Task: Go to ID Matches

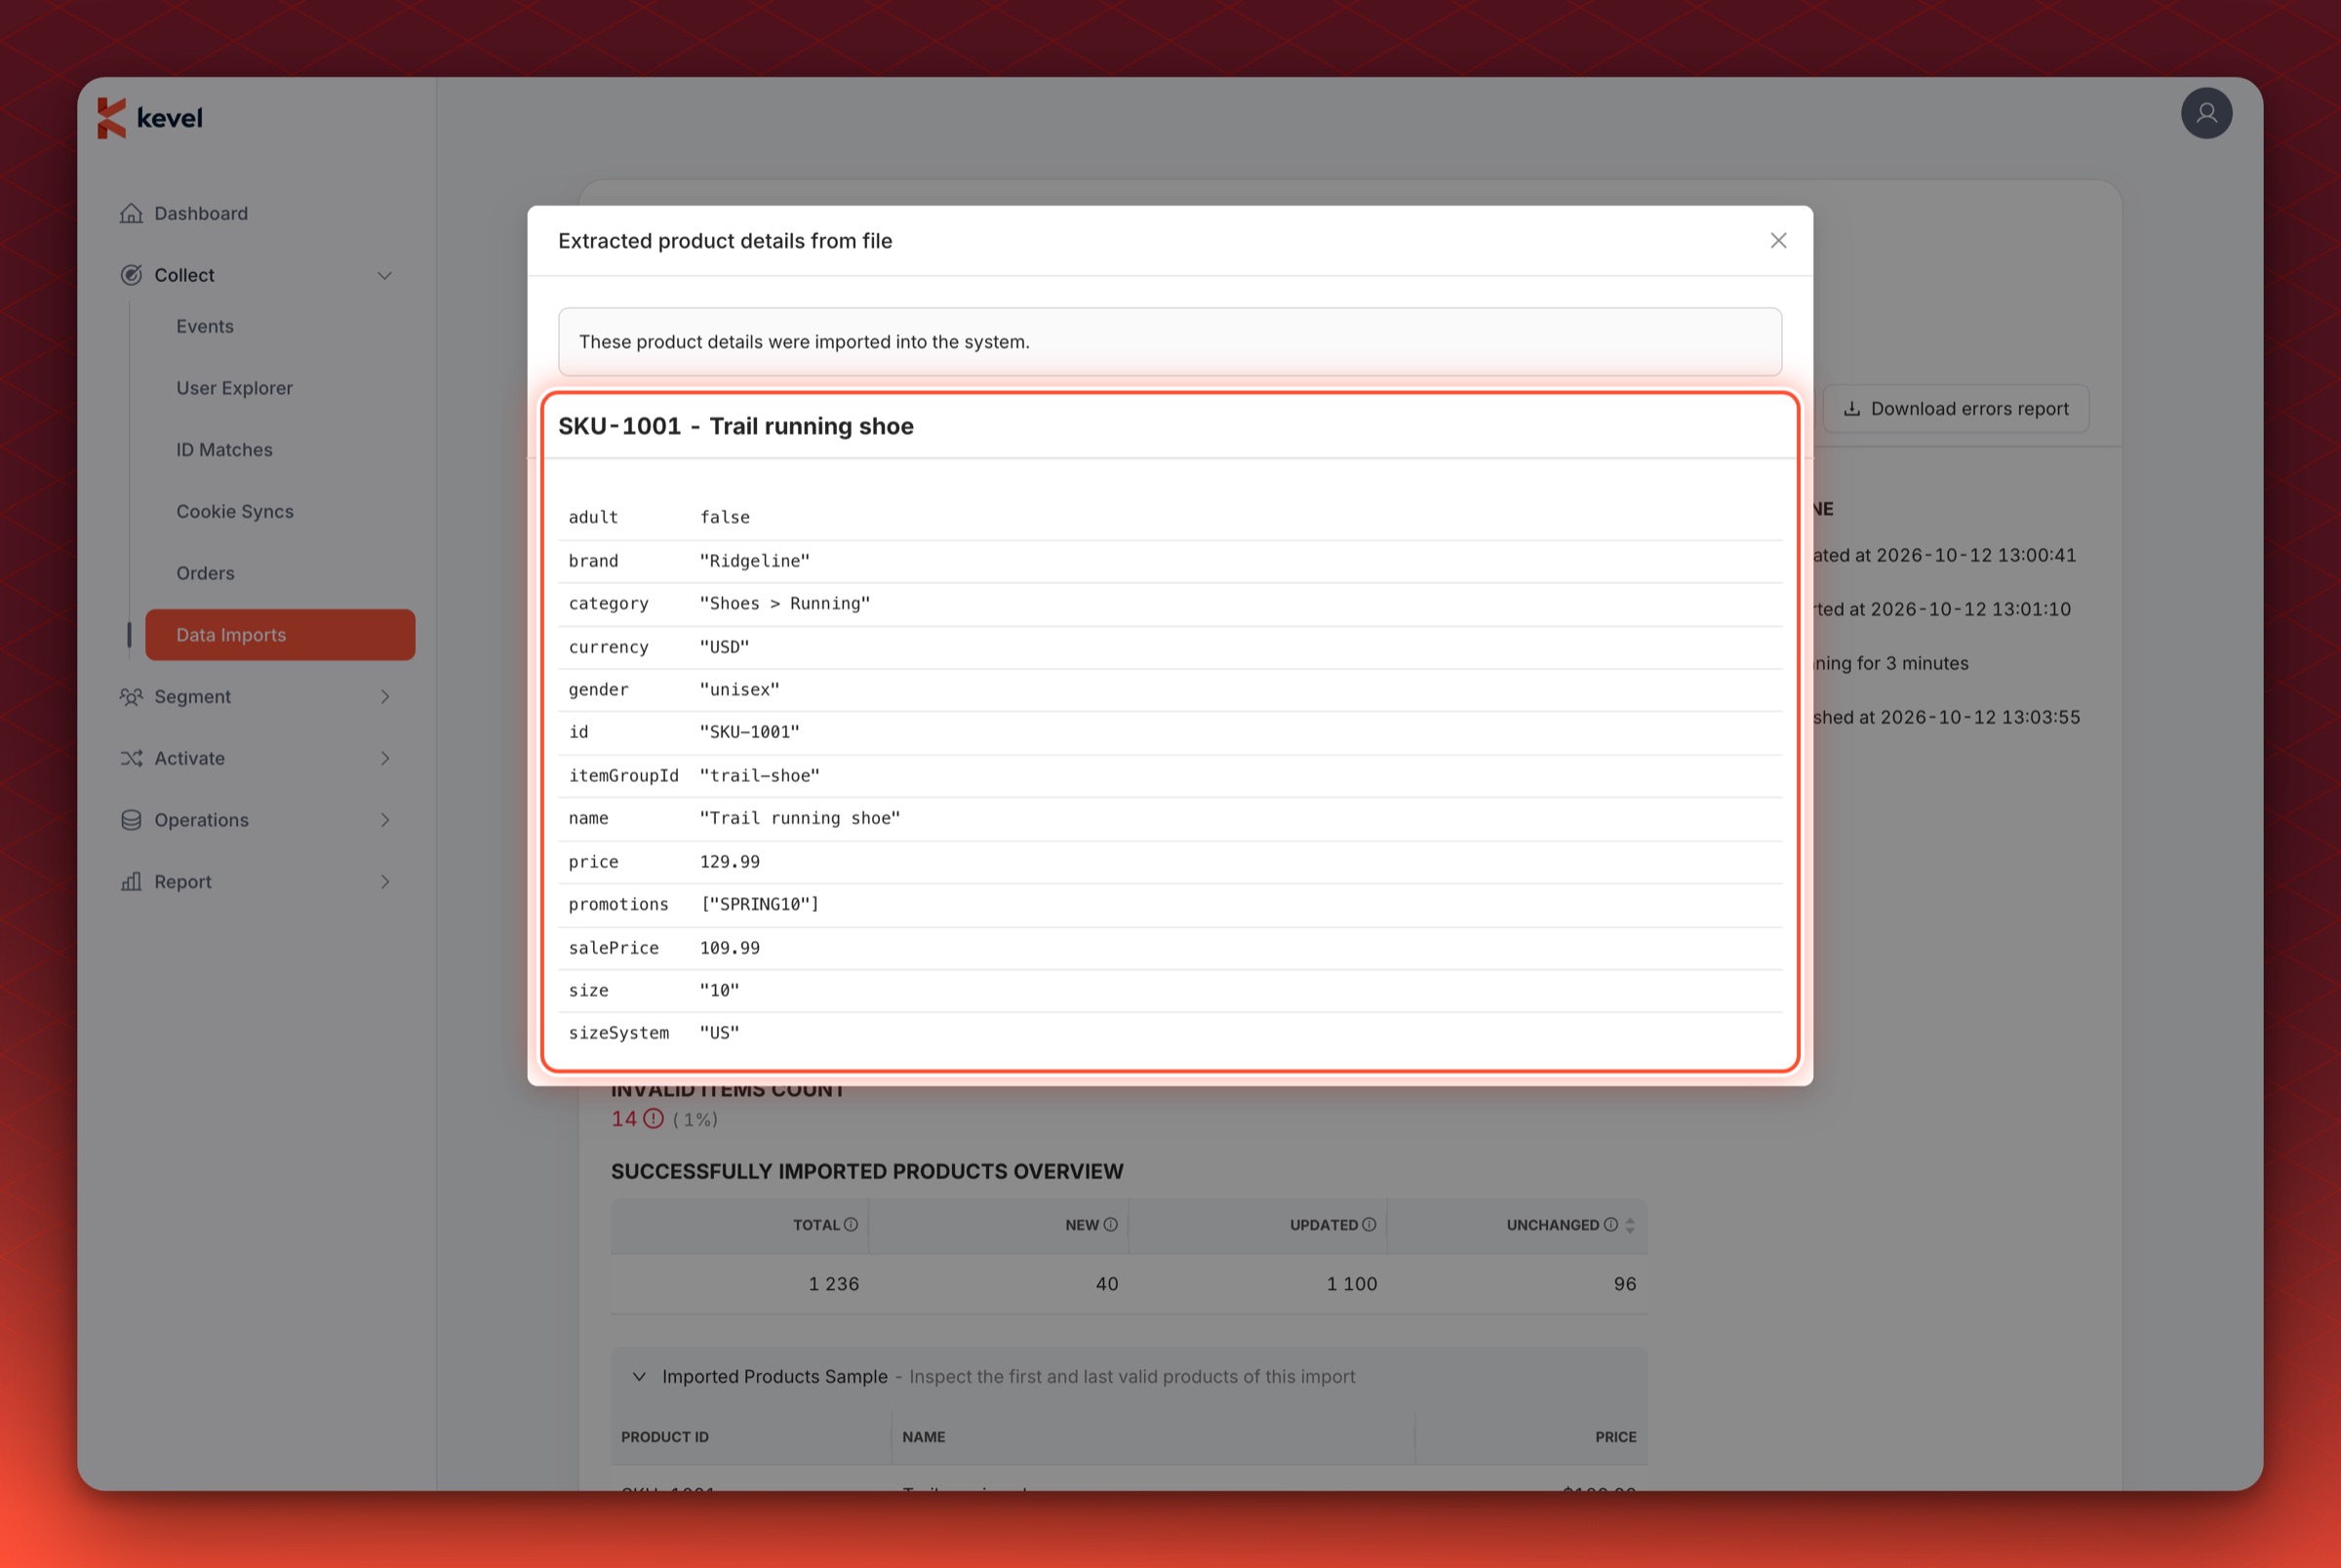Action: (225, 450)
